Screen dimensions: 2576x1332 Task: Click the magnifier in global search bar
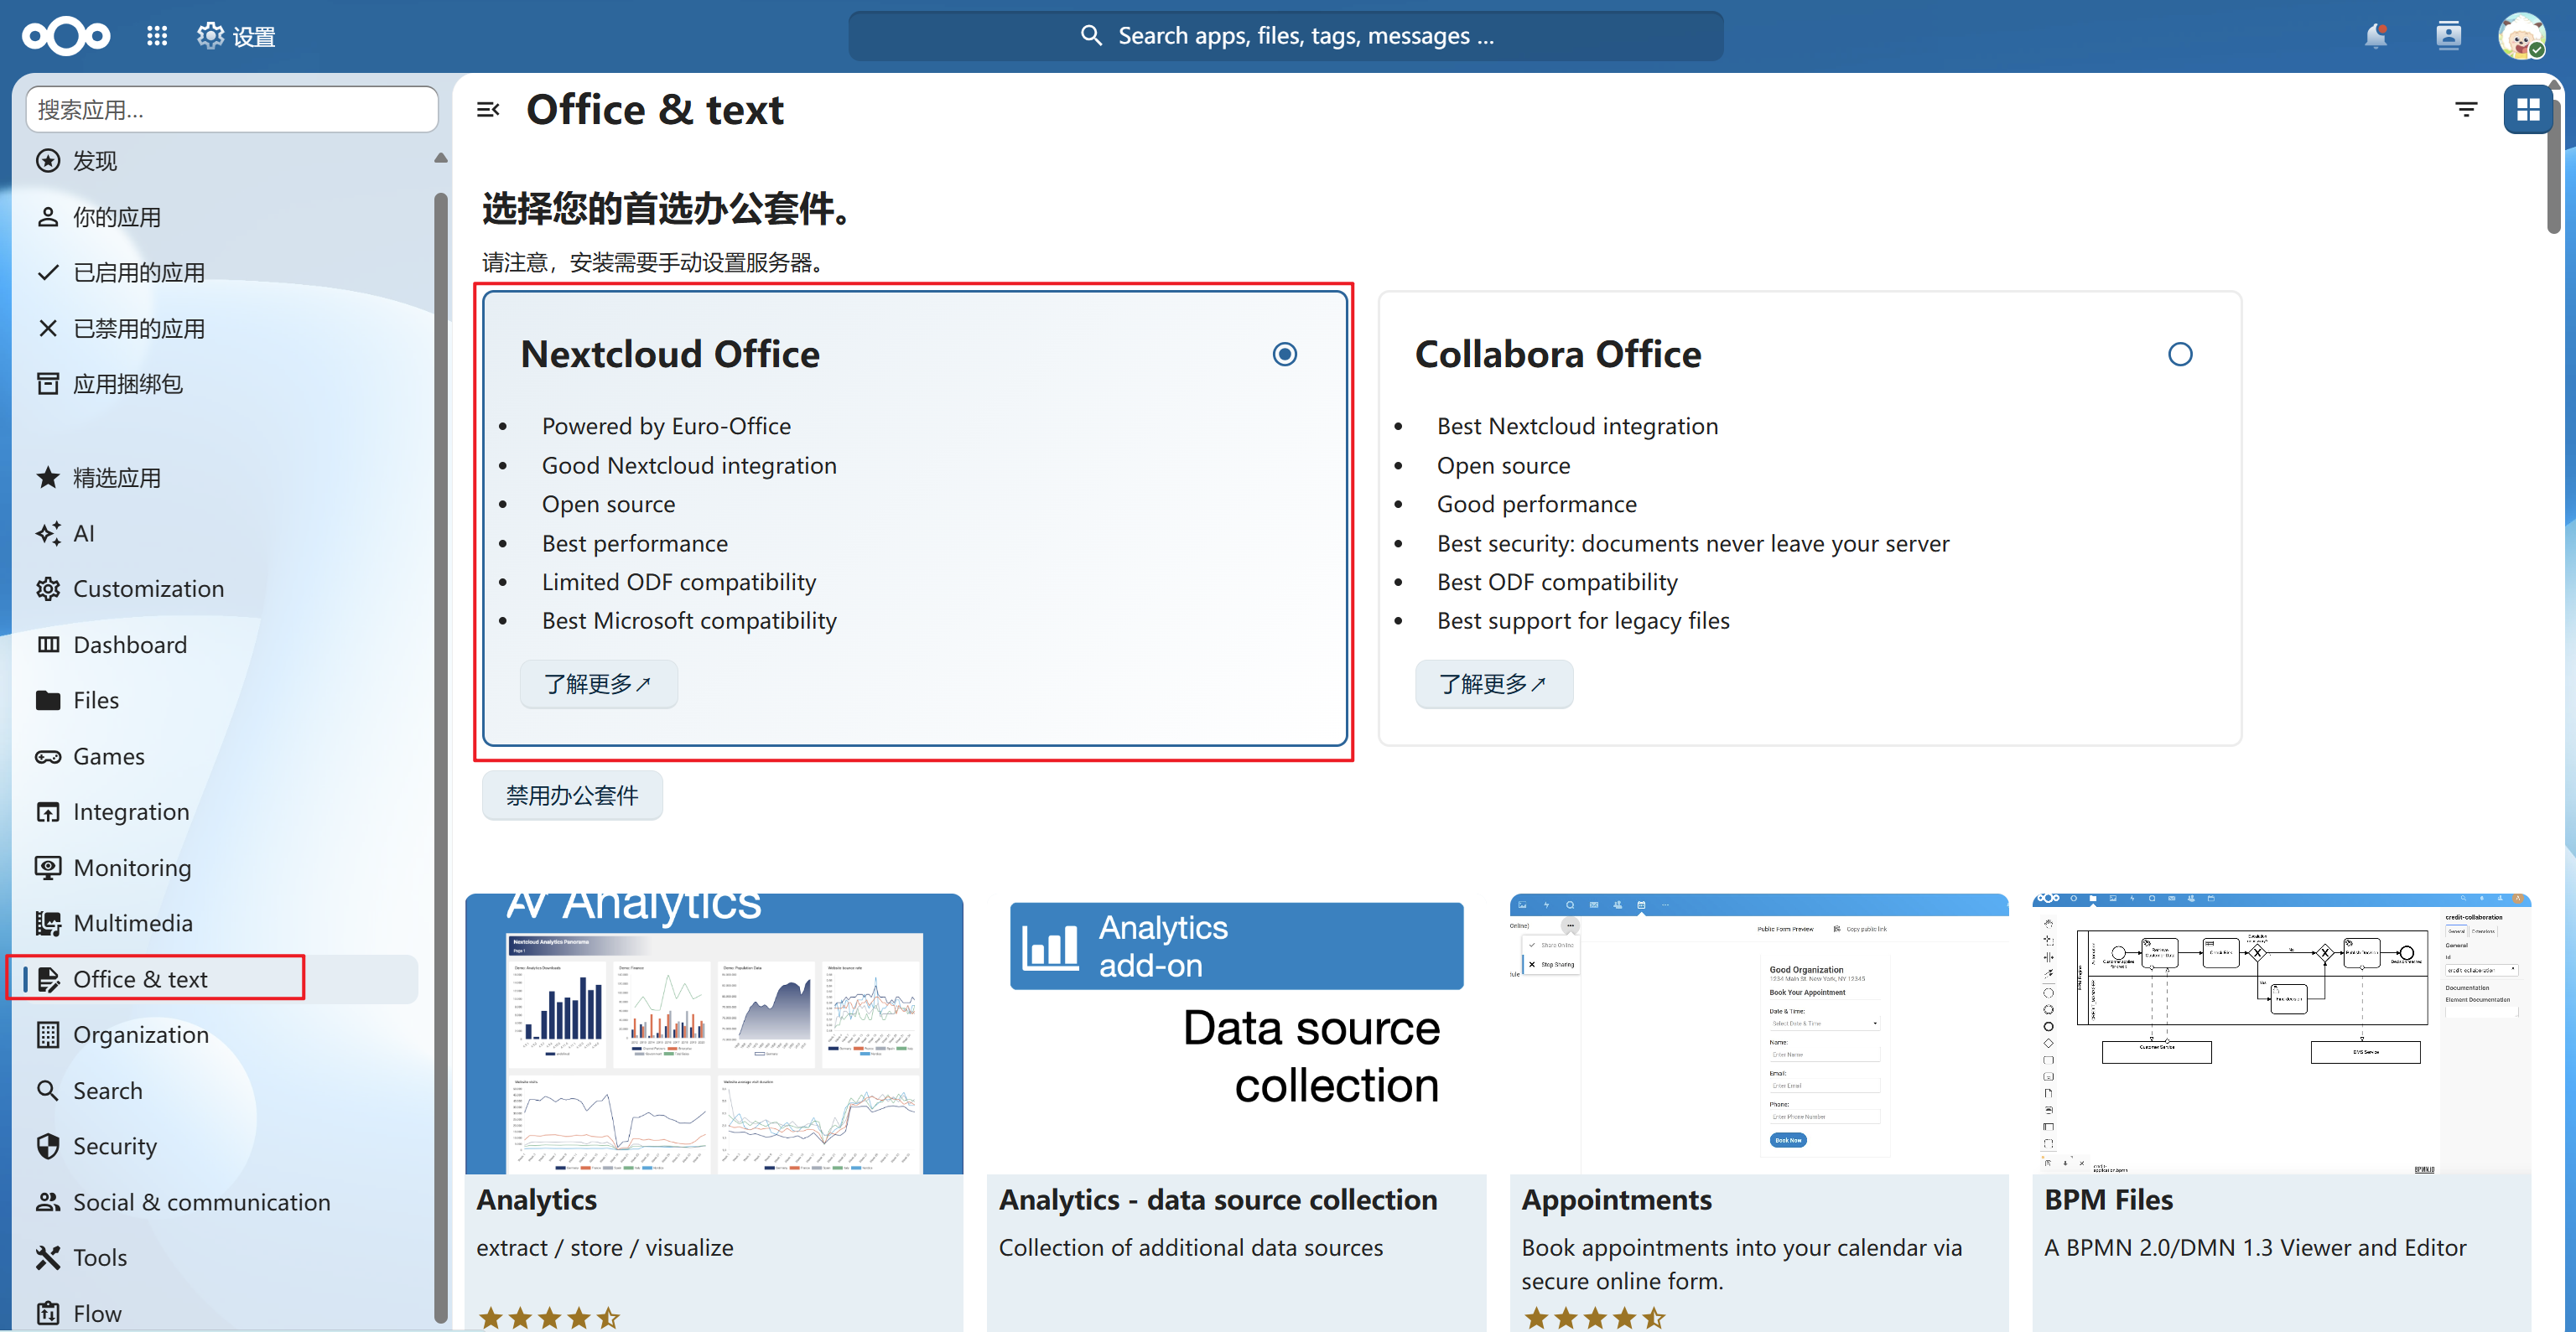1091,36
